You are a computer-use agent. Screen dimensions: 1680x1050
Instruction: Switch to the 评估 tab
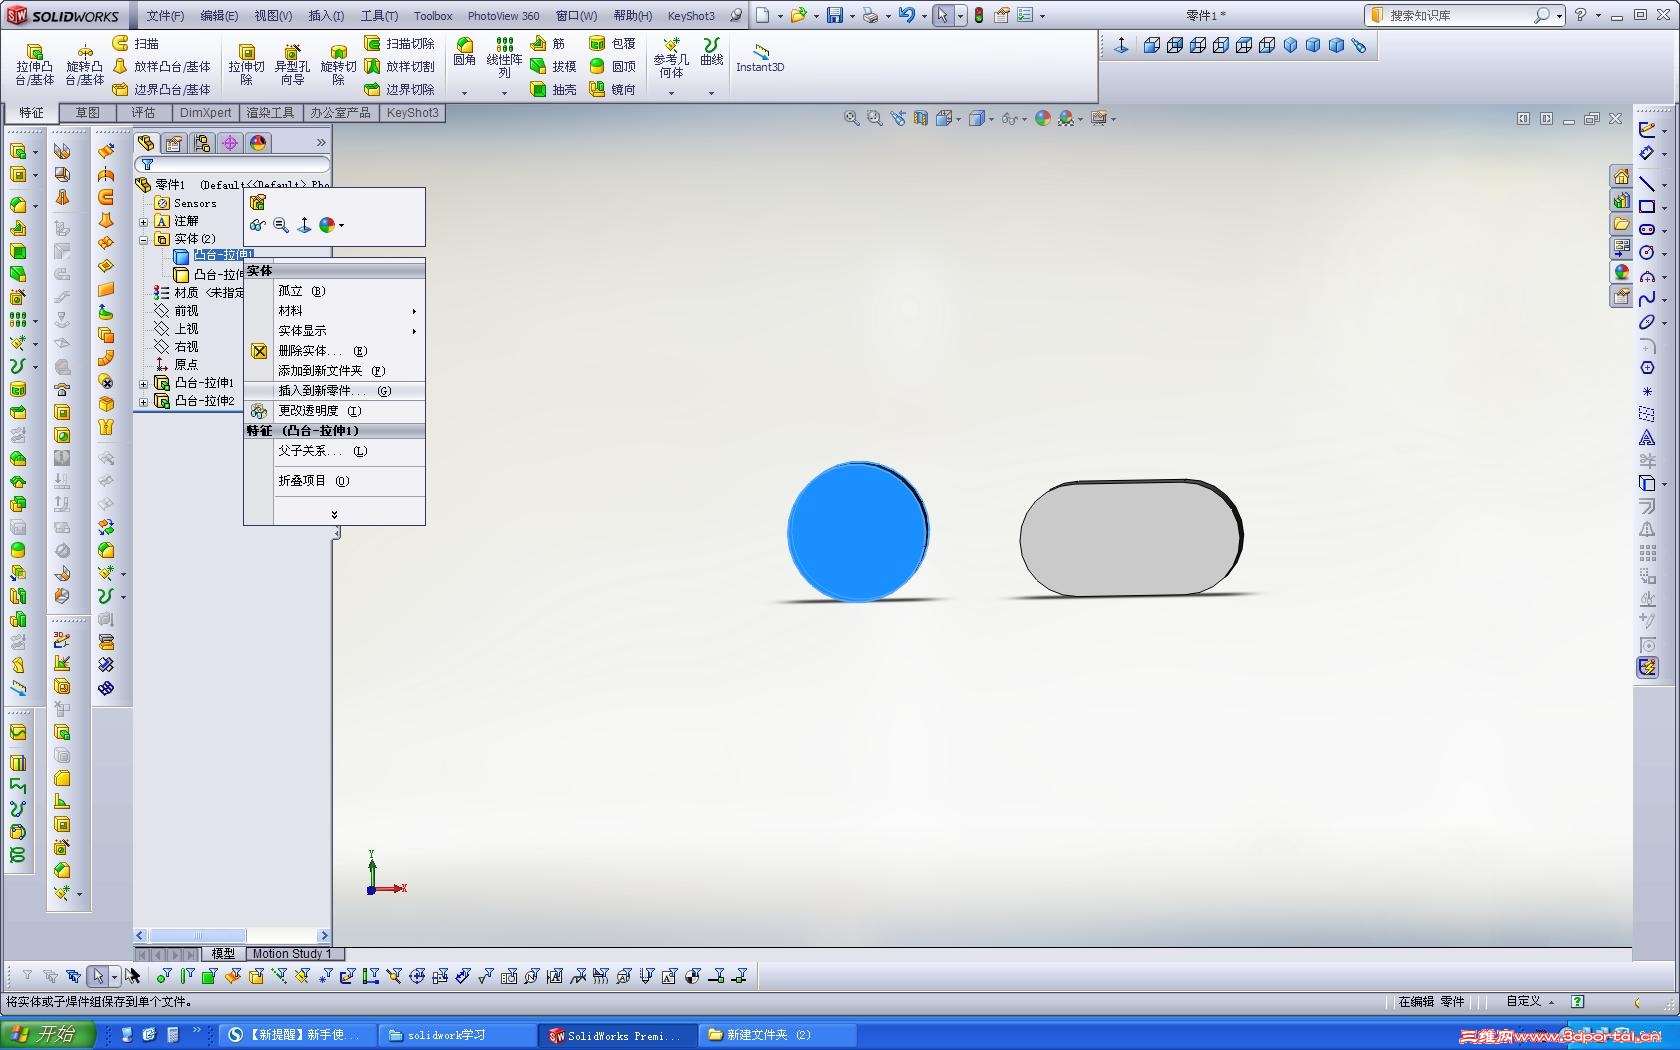click(x=143, y=113)
